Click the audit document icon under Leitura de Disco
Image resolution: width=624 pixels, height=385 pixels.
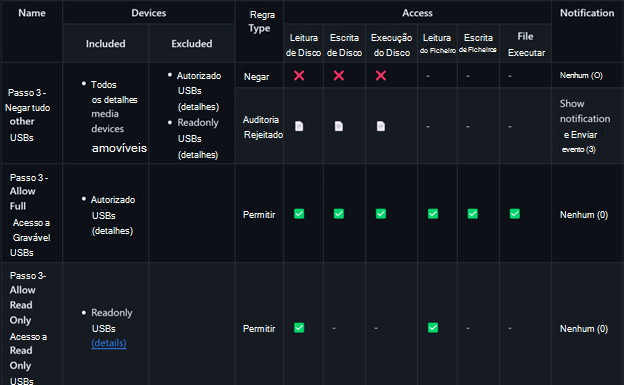[299, 126]
